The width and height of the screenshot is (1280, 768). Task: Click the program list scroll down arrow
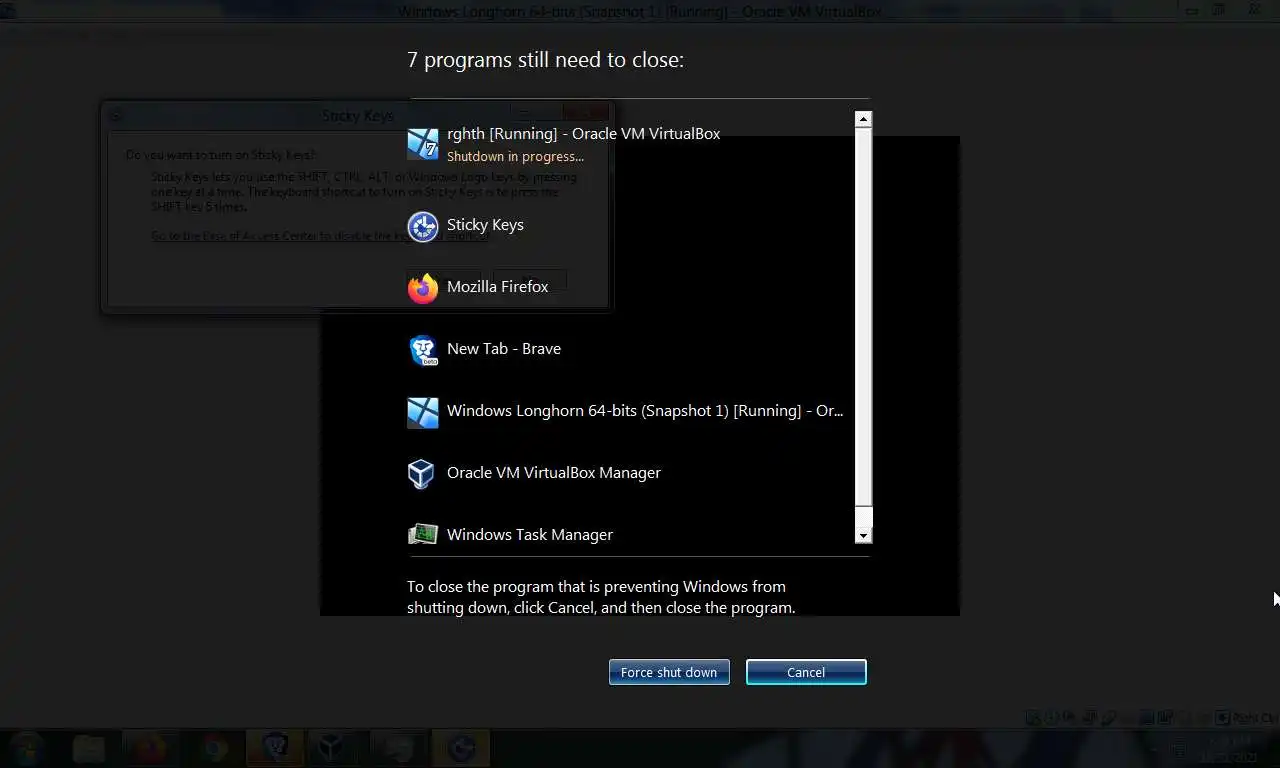tap(864, 536)
